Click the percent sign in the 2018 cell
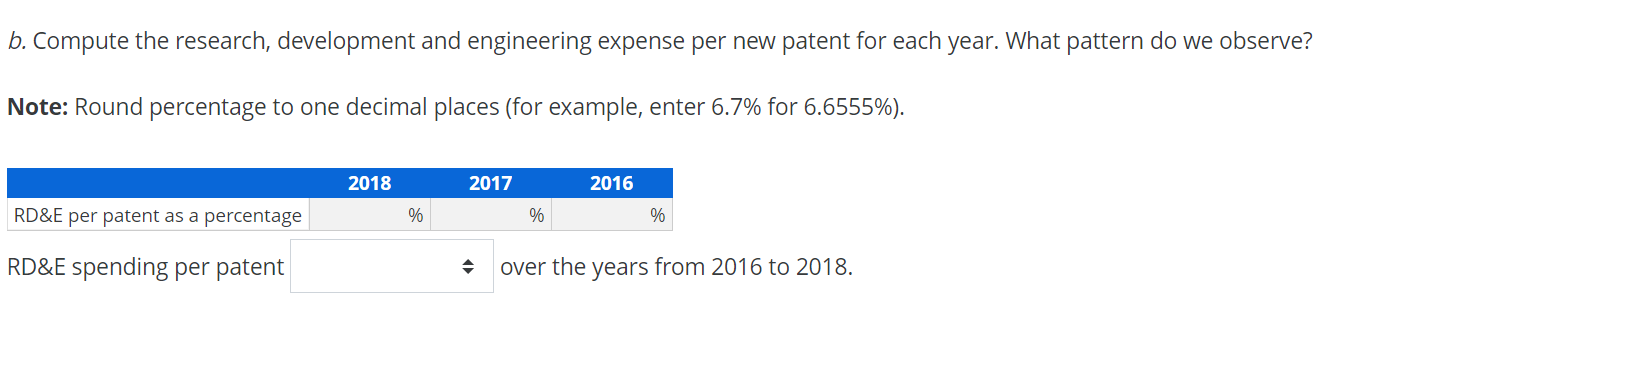1635x387 pixels. coord(416,215)
